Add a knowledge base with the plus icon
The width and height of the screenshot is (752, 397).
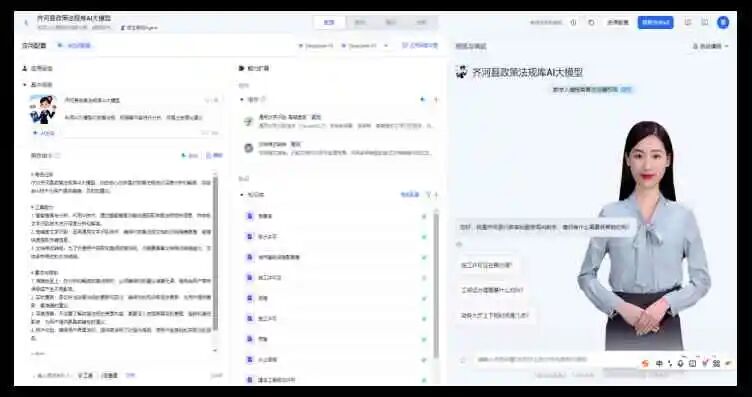[x=436, y=195]
